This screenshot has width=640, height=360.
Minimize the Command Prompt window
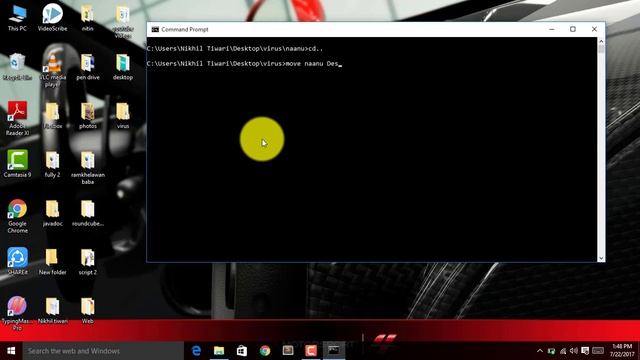point(551,29)
